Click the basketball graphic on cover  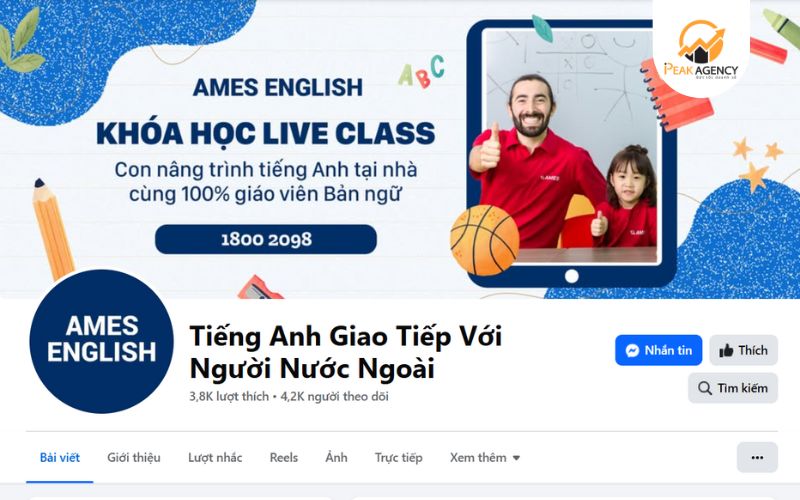[x=484, y=240]
